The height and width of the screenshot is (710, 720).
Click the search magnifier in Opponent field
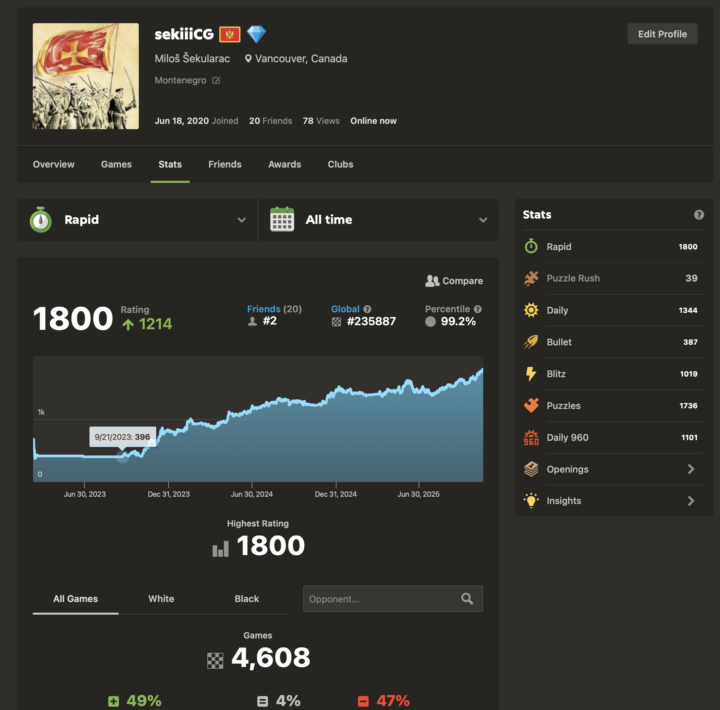(x=467, y=599)
